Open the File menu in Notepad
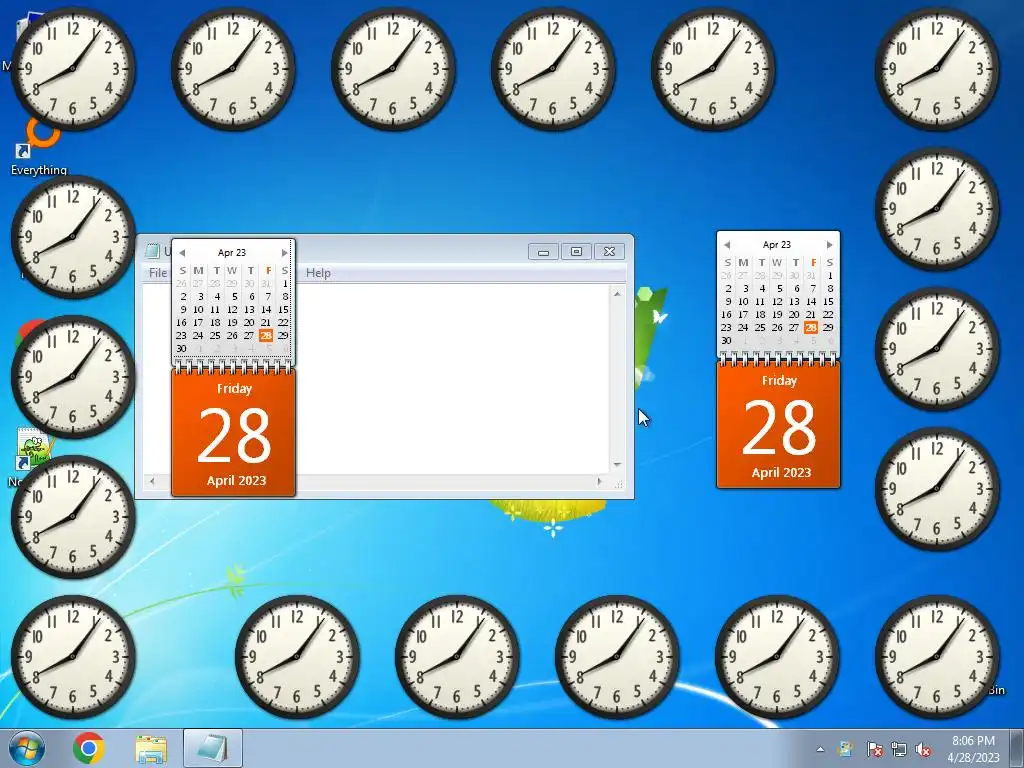Viewport: 1024px width, 768px height. 157,273
